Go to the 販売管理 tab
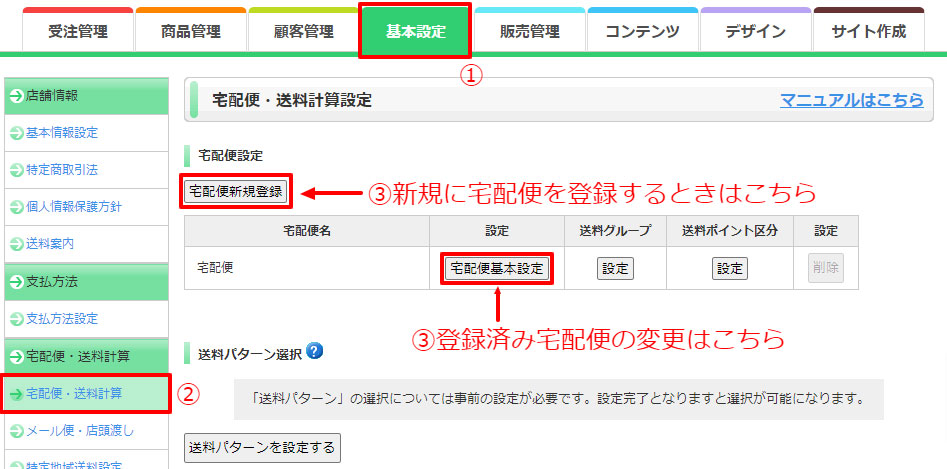 point(530,30)
